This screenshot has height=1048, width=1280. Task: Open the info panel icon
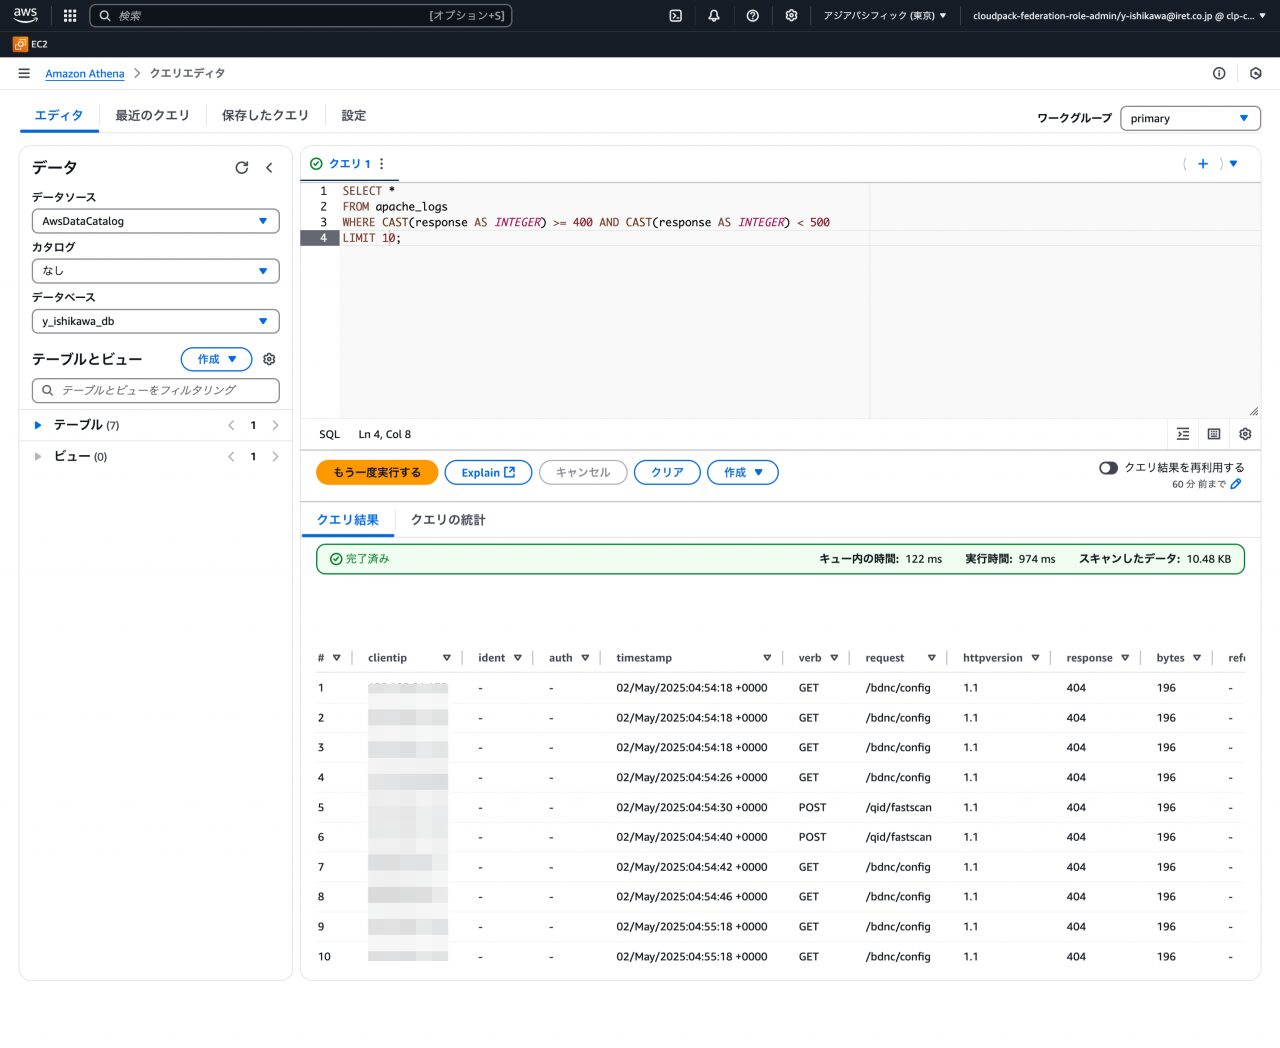click(x=1219, y=73)
